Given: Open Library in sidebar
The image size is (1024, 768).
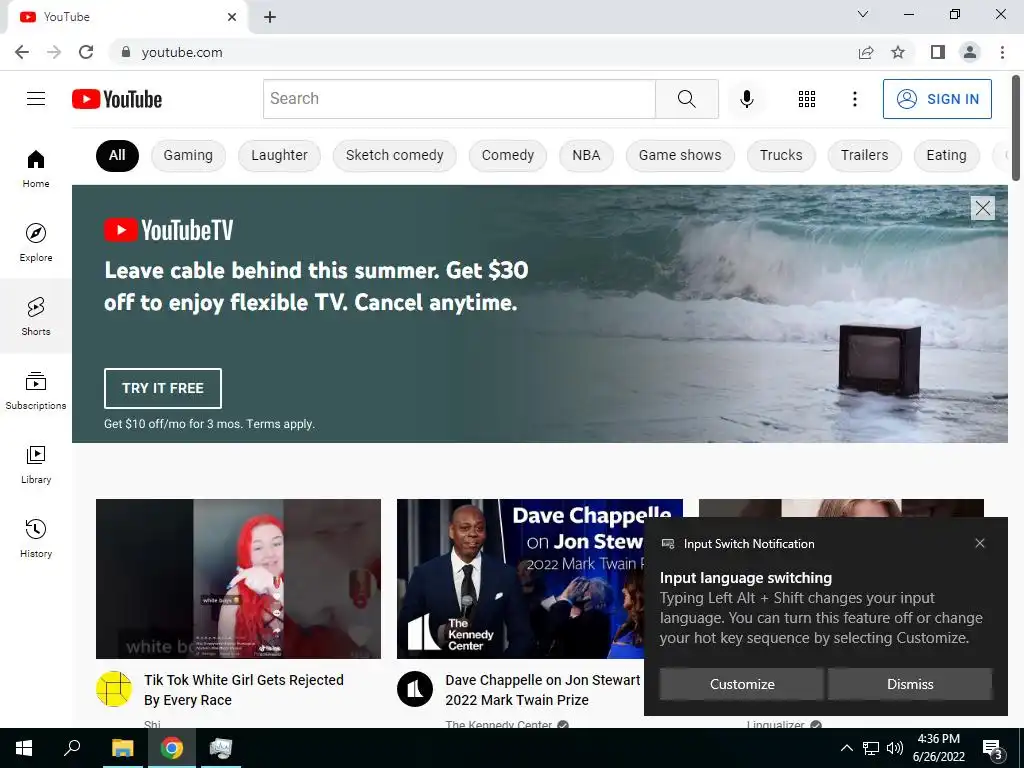Looking at the screenshot, I should click(36, 464).
